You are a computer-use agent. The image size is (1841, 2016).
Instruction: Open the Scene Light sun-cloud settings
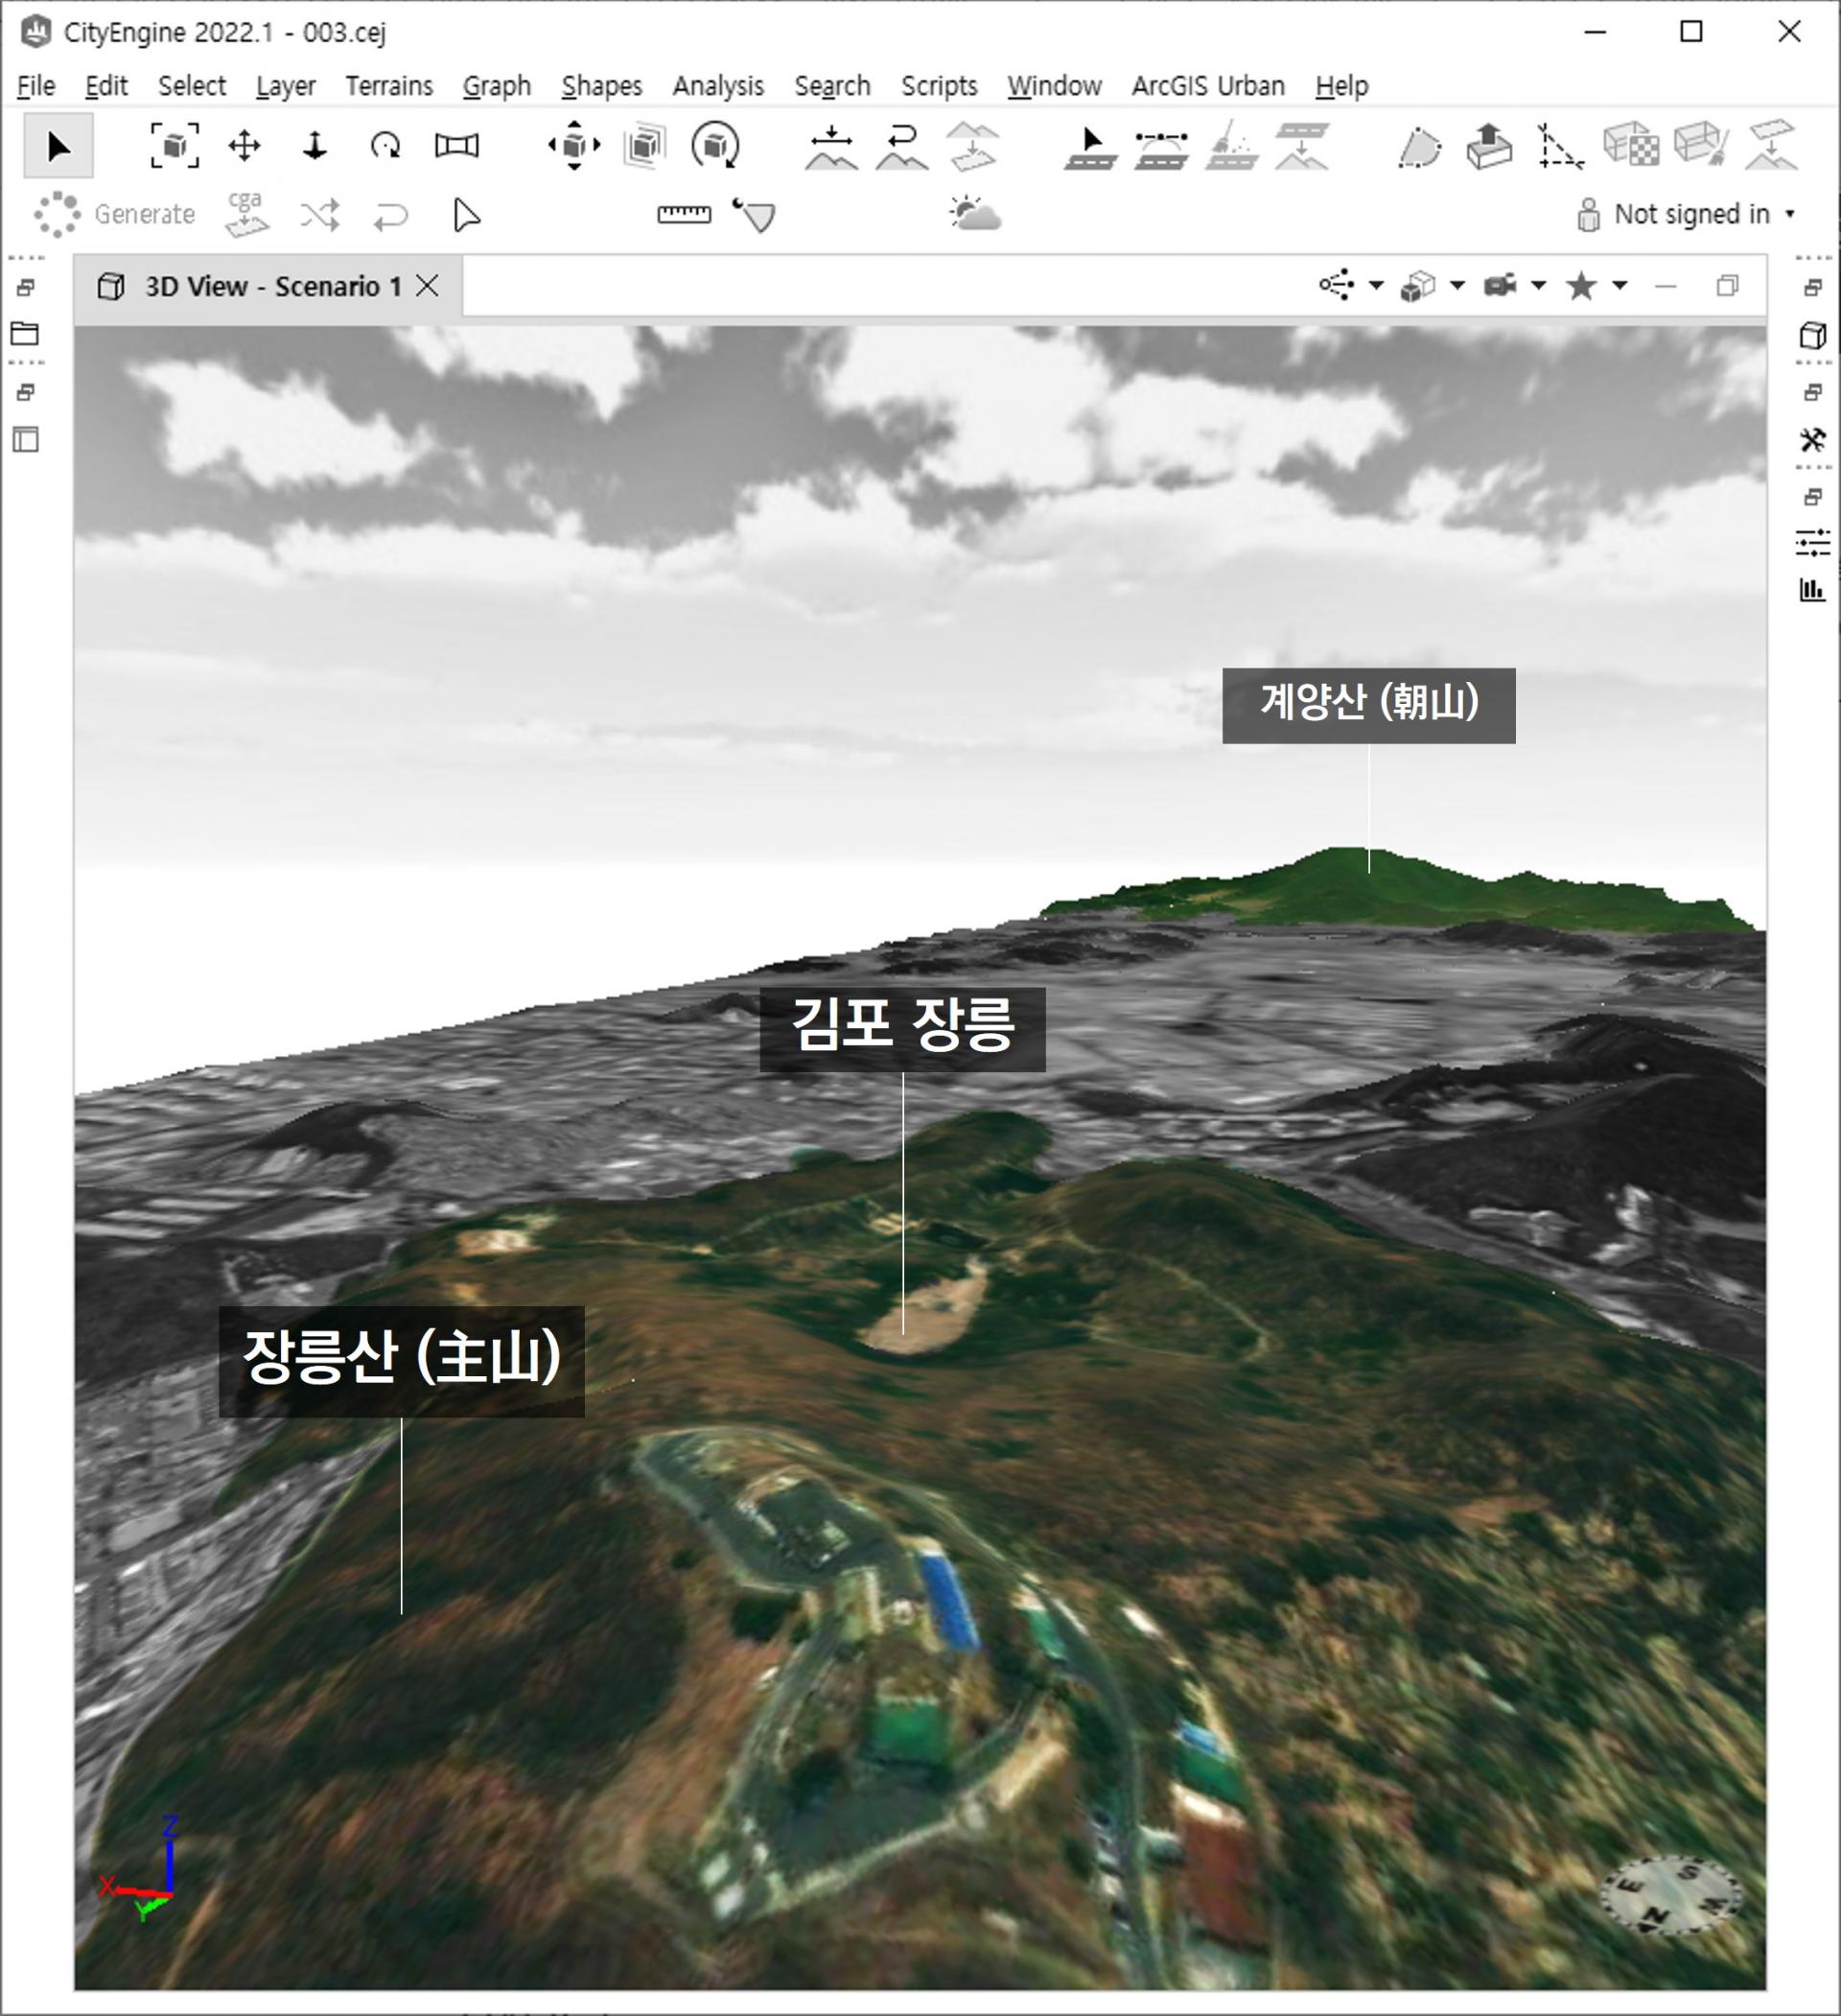974,214
